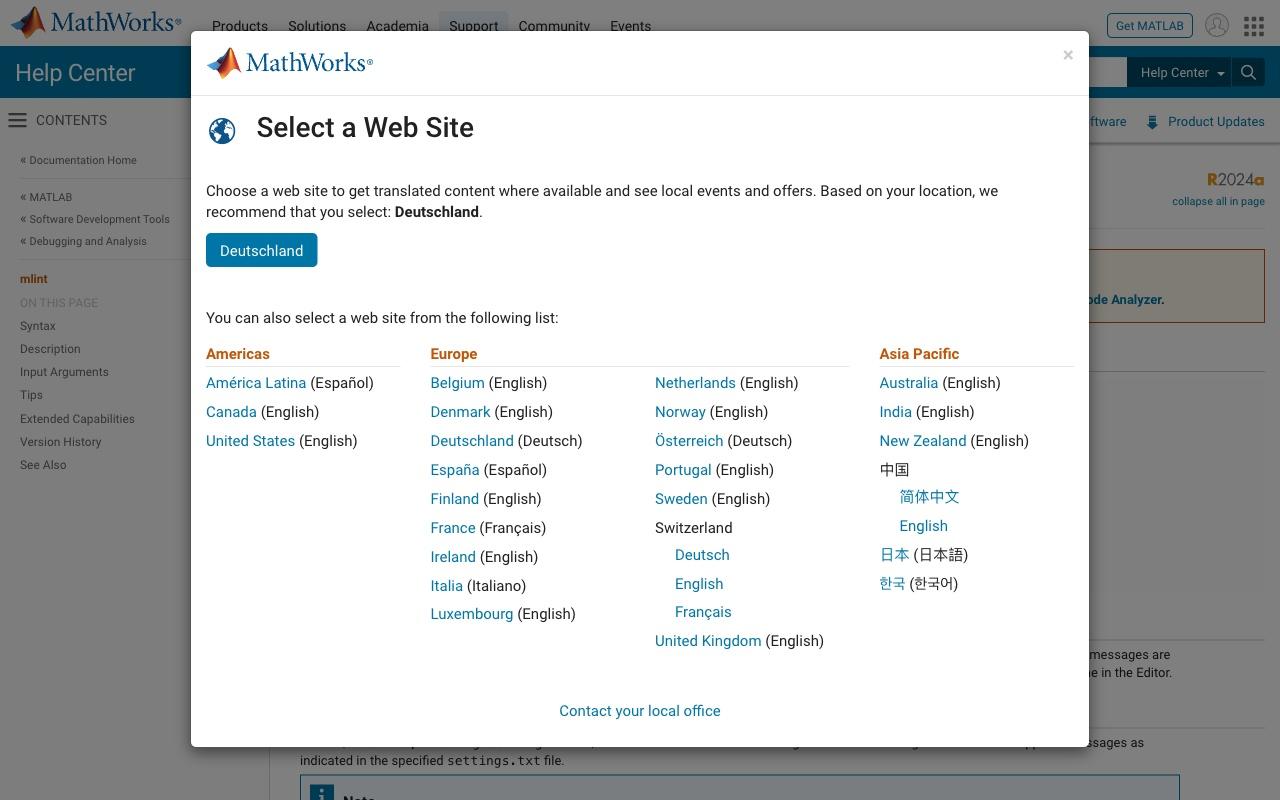Click collapse all in page link
The image size is (1280, 800).
coord(1218,201)
